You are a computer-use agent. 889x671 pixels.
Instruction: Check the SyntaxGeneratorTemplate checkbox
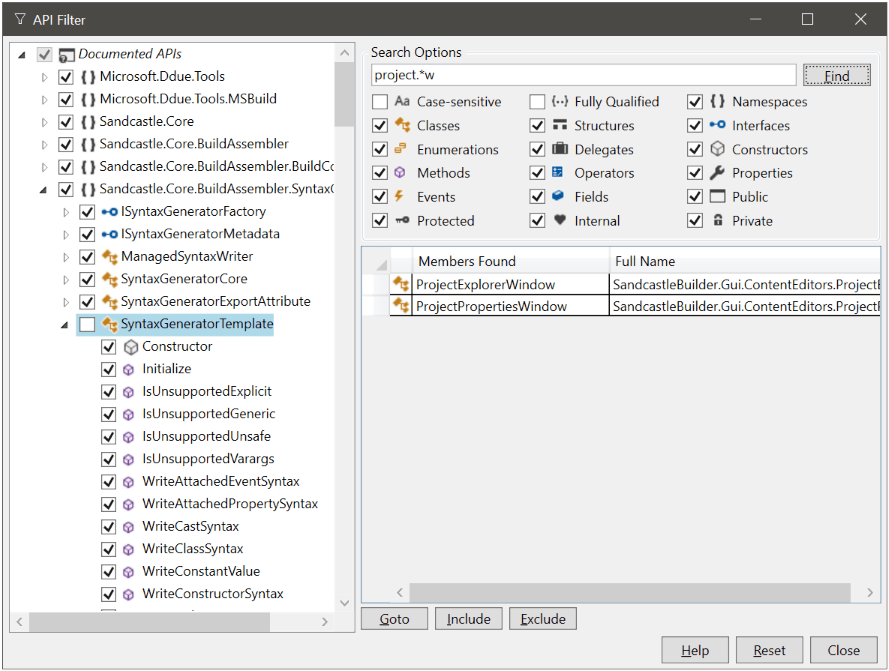[x=86, y=323]
